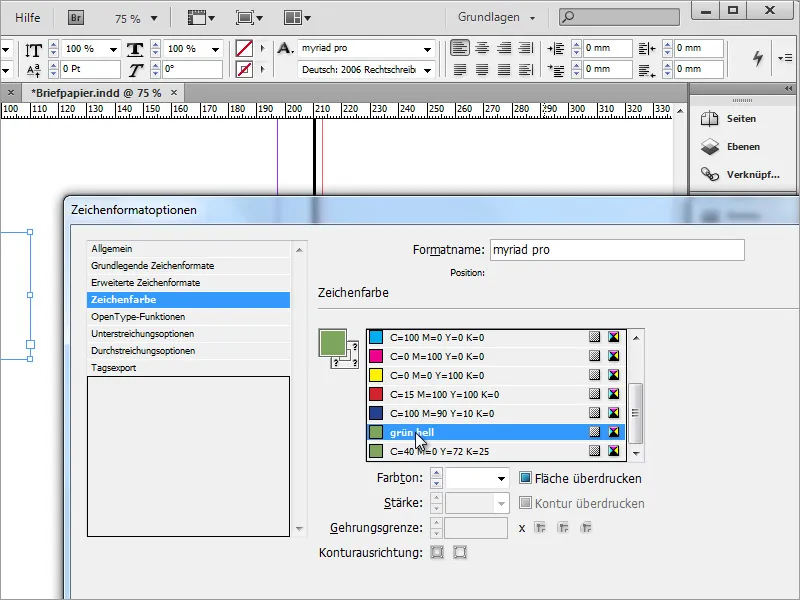Select OpenType-Funktionen category
Screen dimensions: 800x600
coord(188,316)
